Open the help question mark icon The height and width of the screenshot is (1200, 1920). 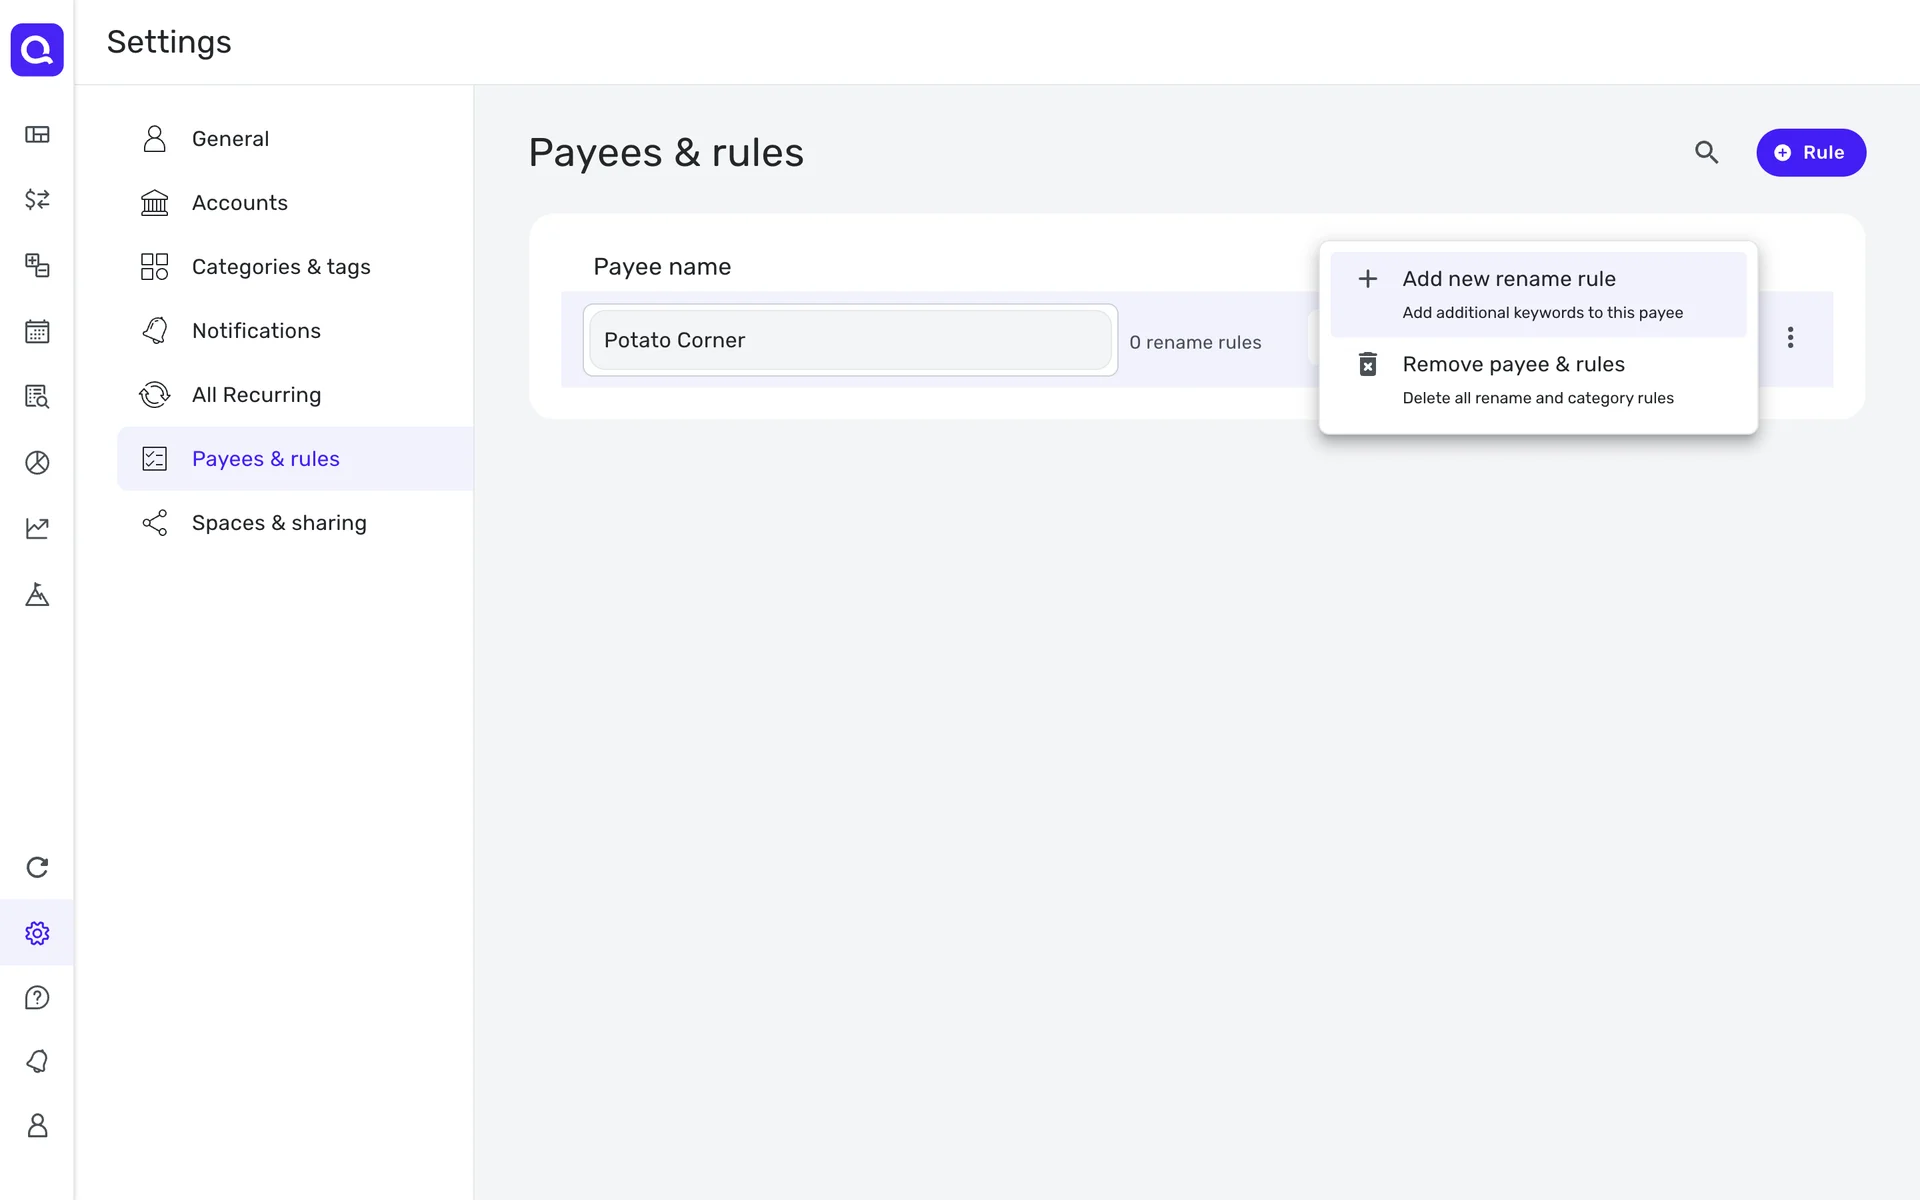click(x=37, y=997)
